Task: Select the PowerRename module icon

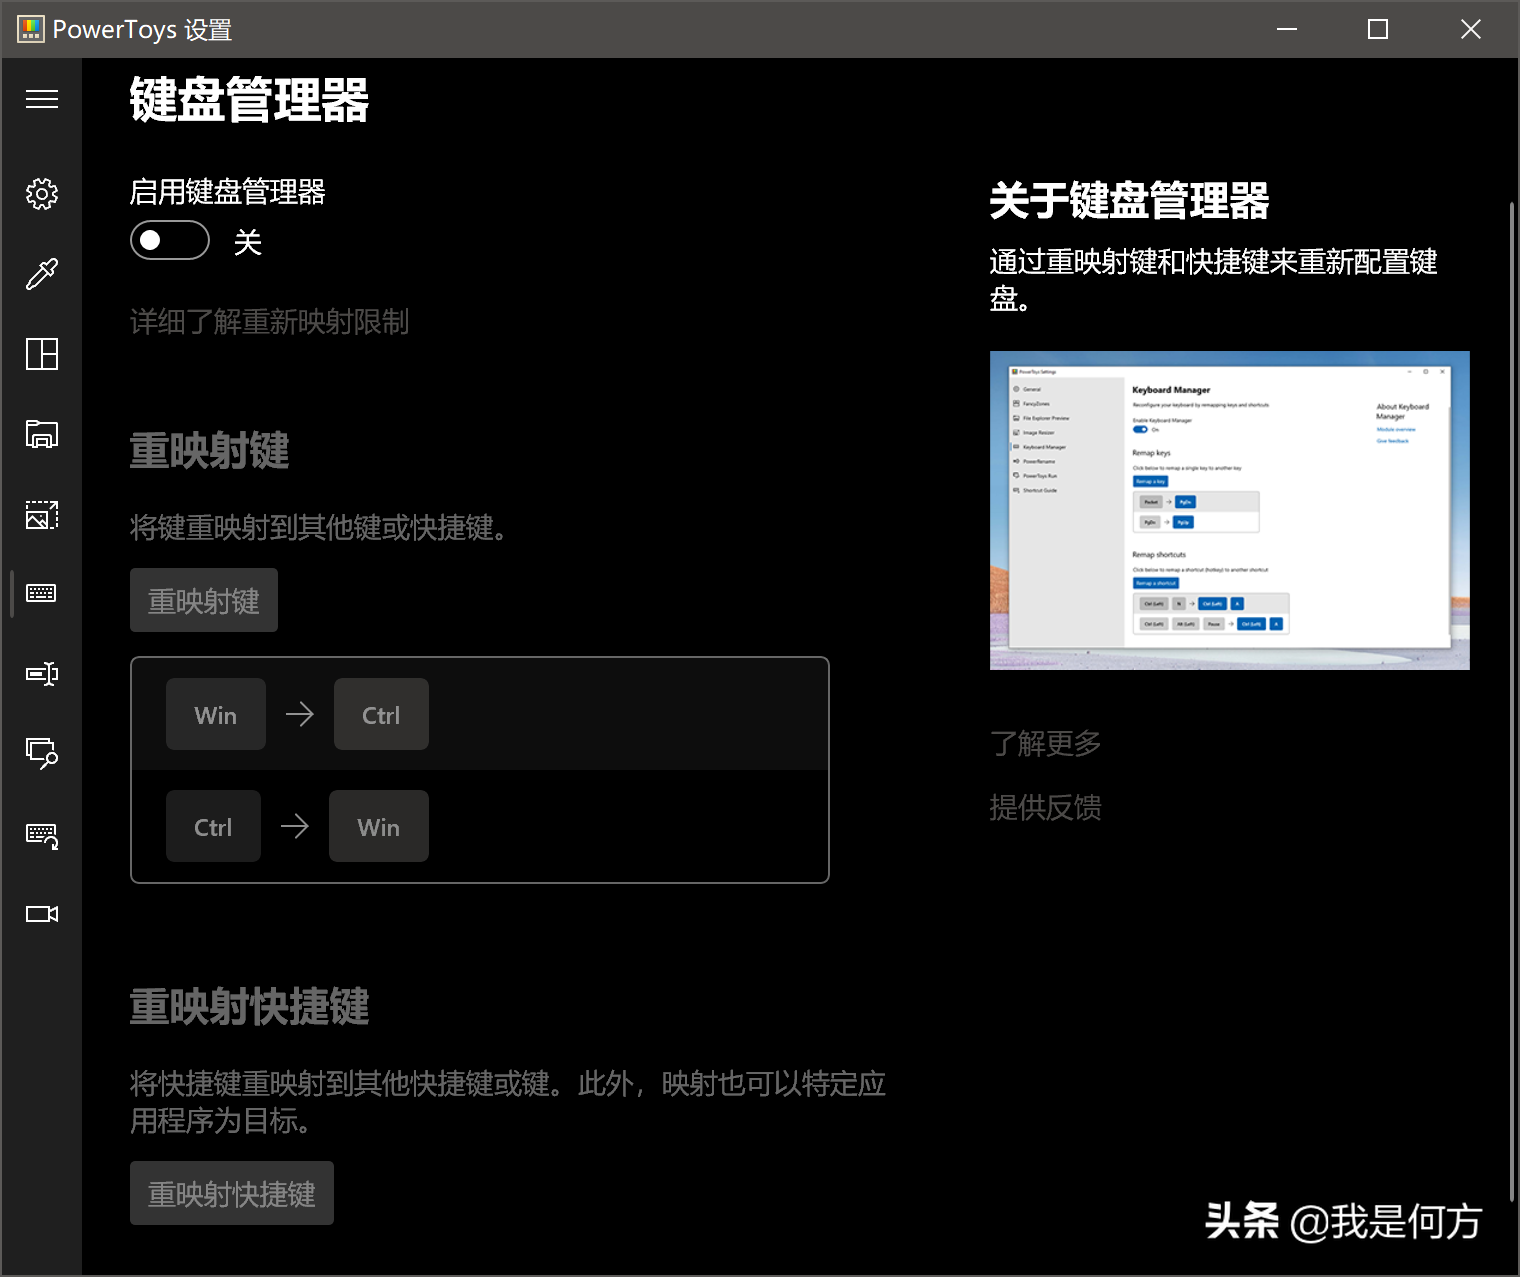Action: click(x=41, y=673)
